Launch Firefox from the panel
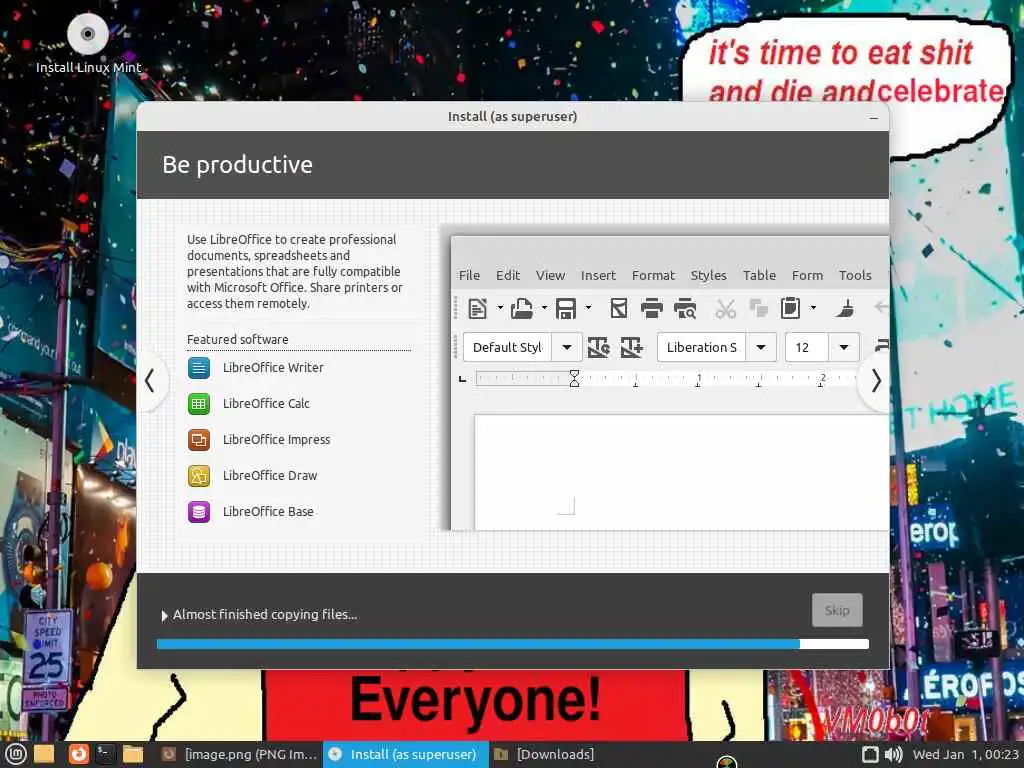 (78, 754)
